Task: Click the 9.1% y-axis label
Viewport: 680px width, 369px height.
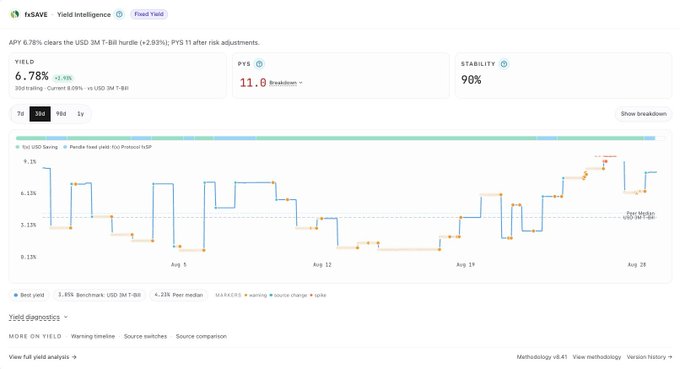Action: point(30,162)
